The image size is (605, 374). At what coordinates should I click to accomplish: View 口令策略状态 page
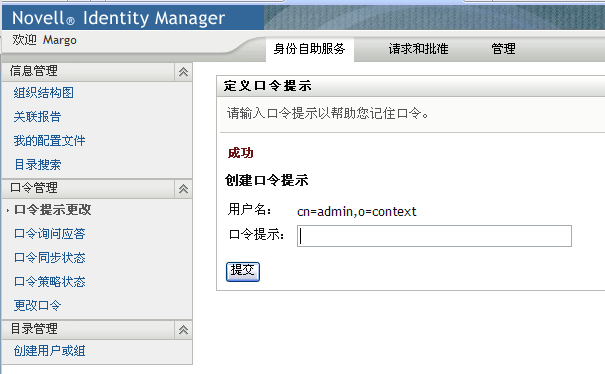(x=49, y=282)
